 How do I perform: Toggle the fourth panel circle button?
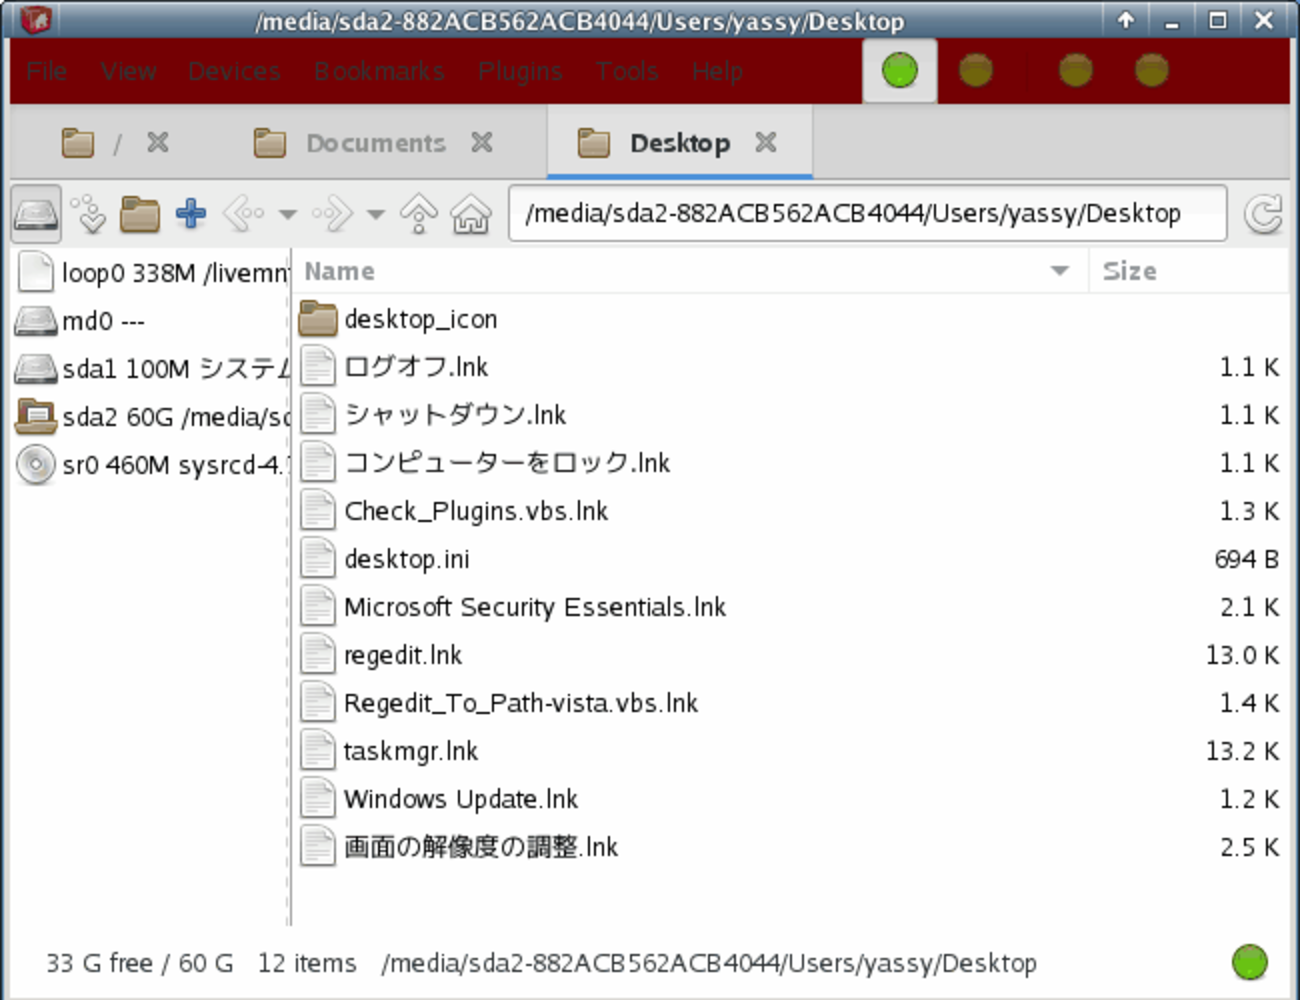click(x=1152, y=71)
